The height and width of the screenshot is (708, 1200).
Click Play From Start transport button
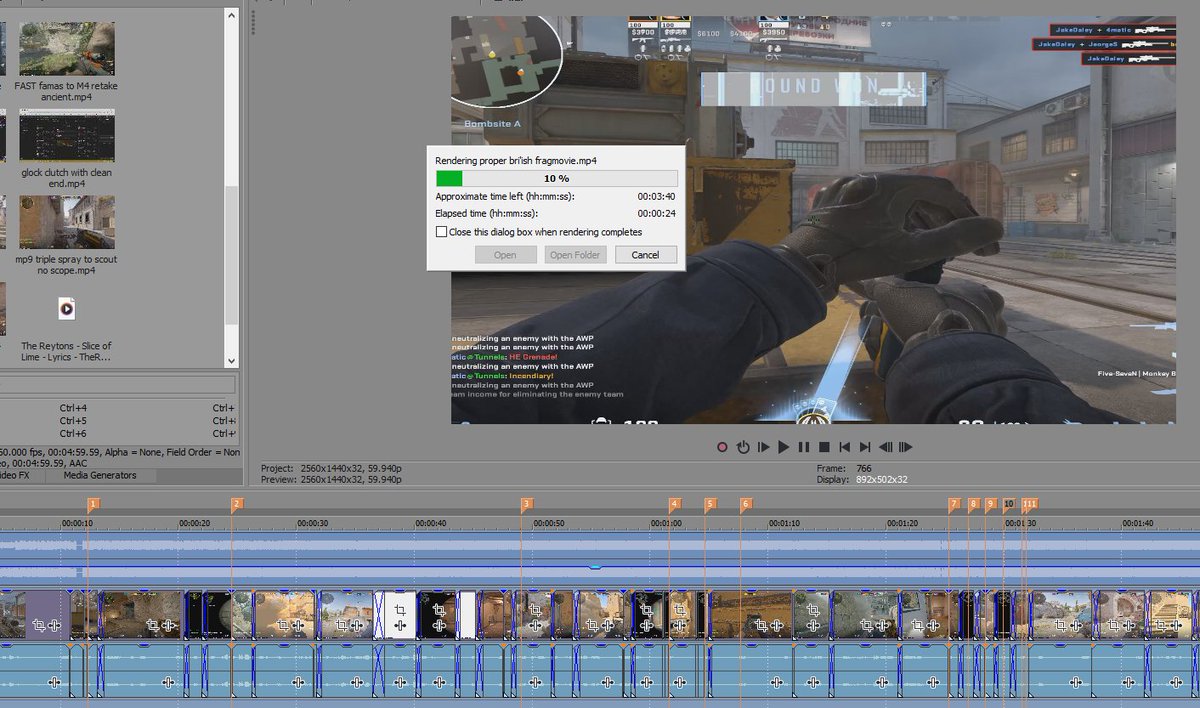click(x=764, y=447)
